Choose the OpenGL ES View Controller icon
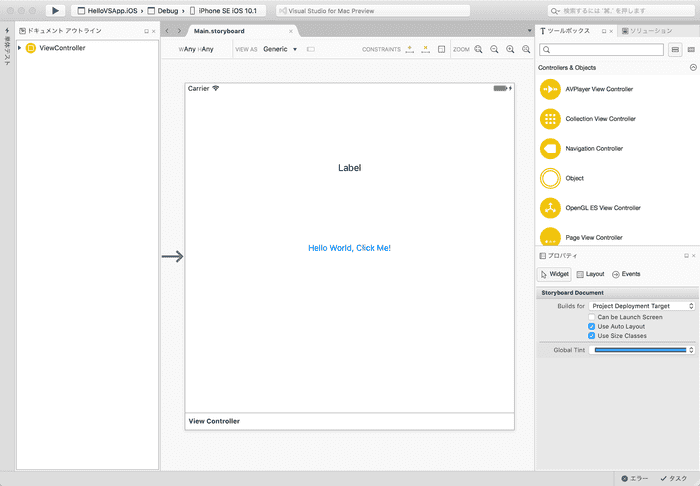Screen dimensions: 700x486 coord(550,208)
